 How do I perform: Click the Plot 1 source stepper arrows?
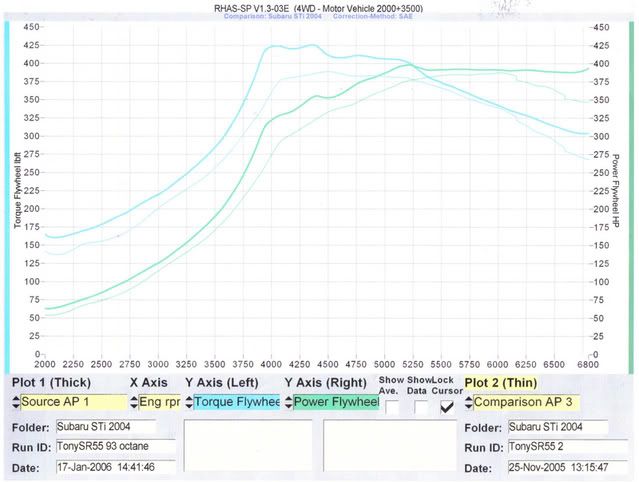(x=15, y=402)
